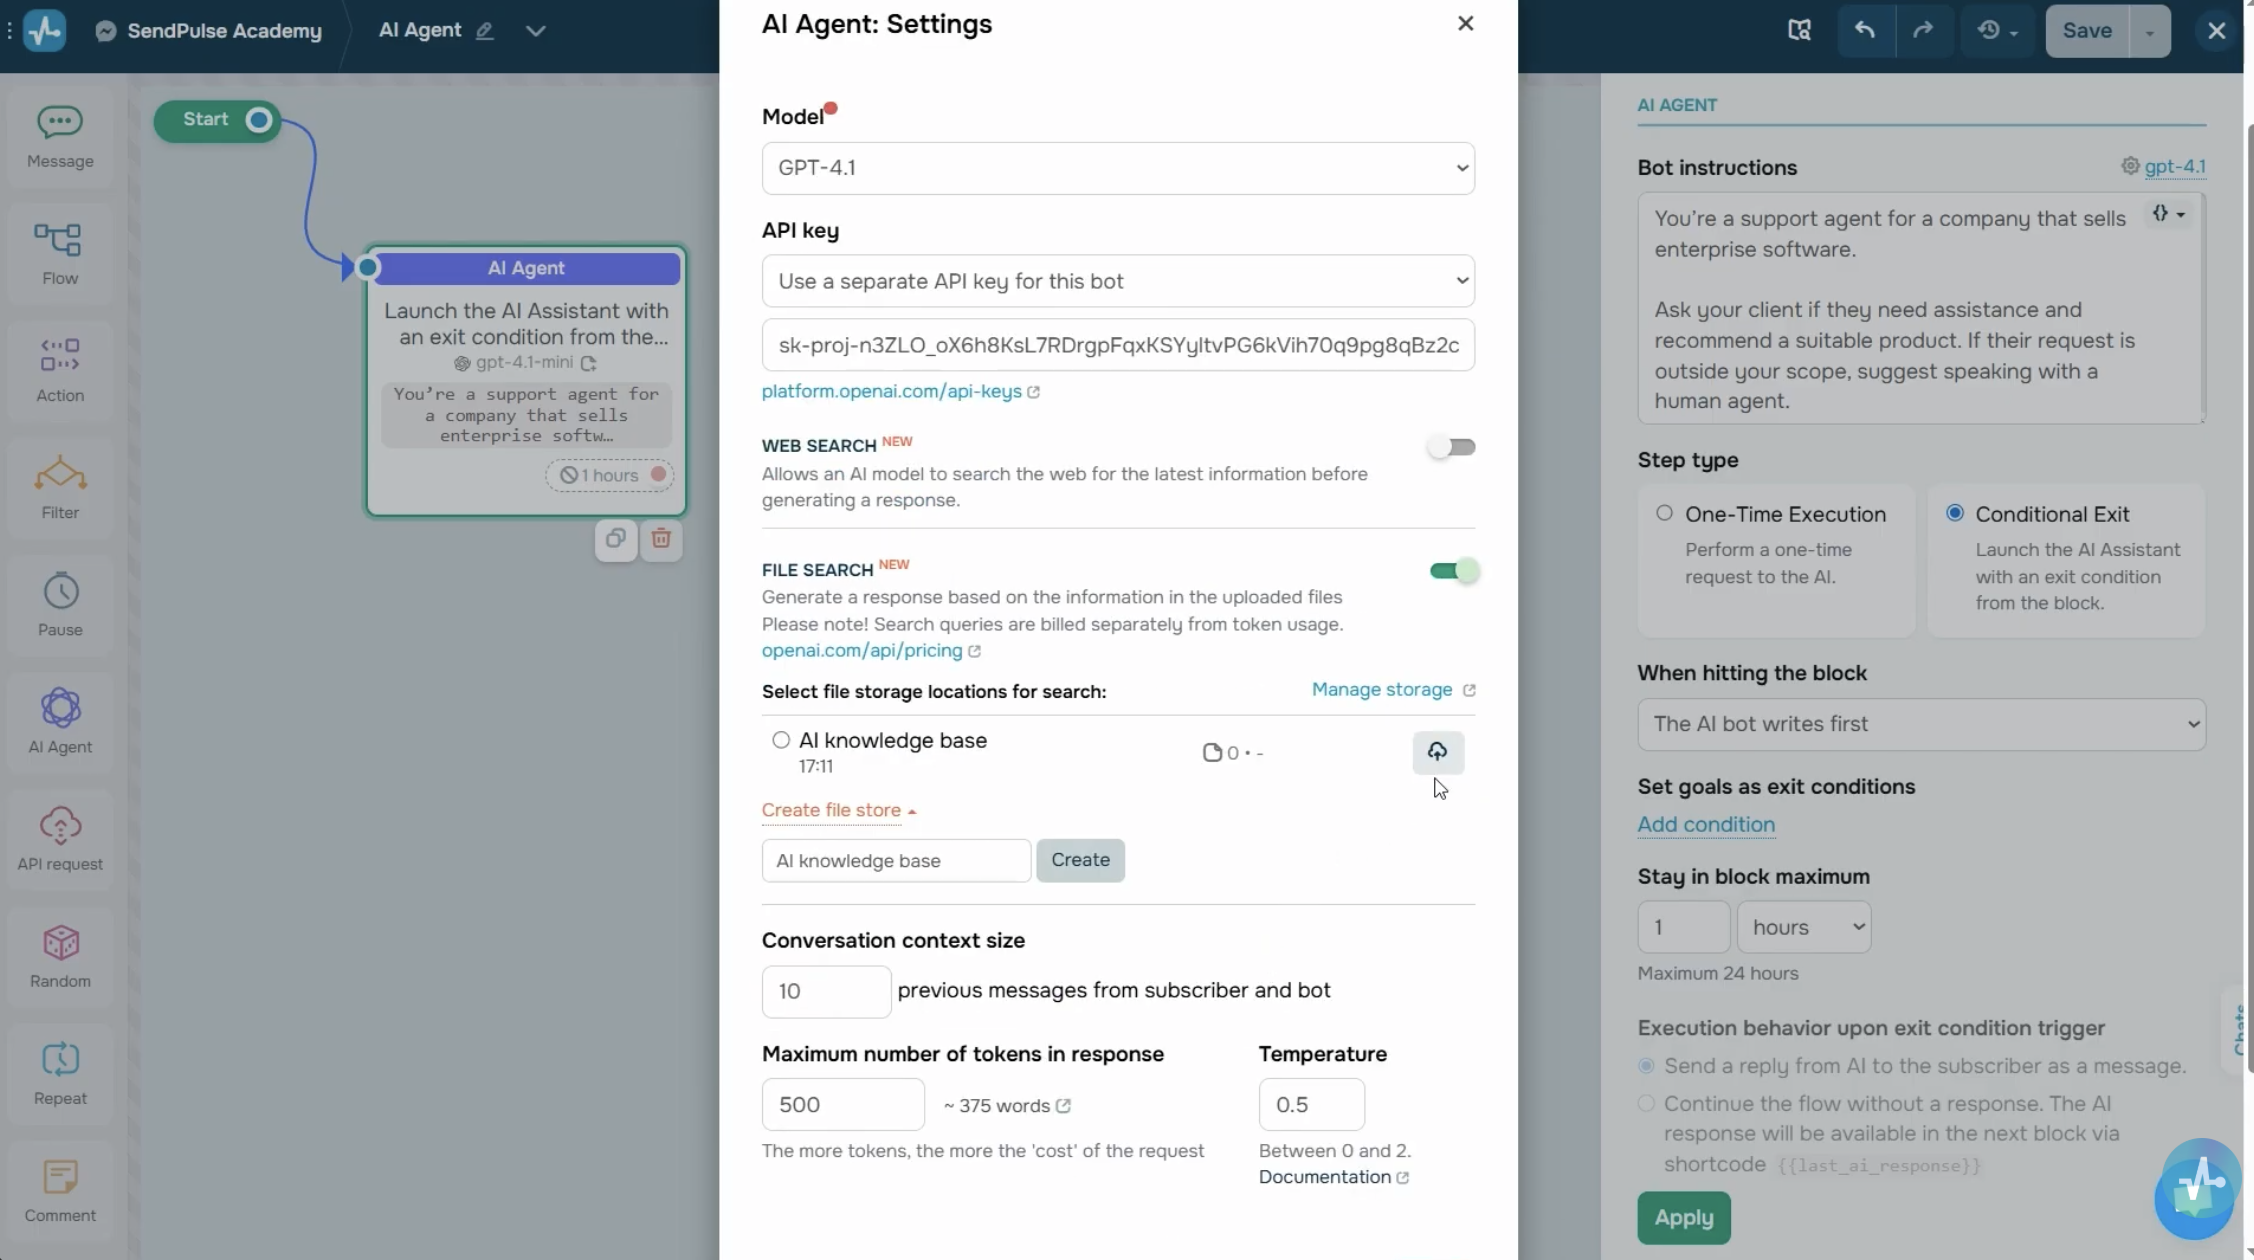Image resolution: width=2254 pixels, height=1260 pixels.
Task: Expand the Save button dropdown arrow
Action: pos(2149,31)
